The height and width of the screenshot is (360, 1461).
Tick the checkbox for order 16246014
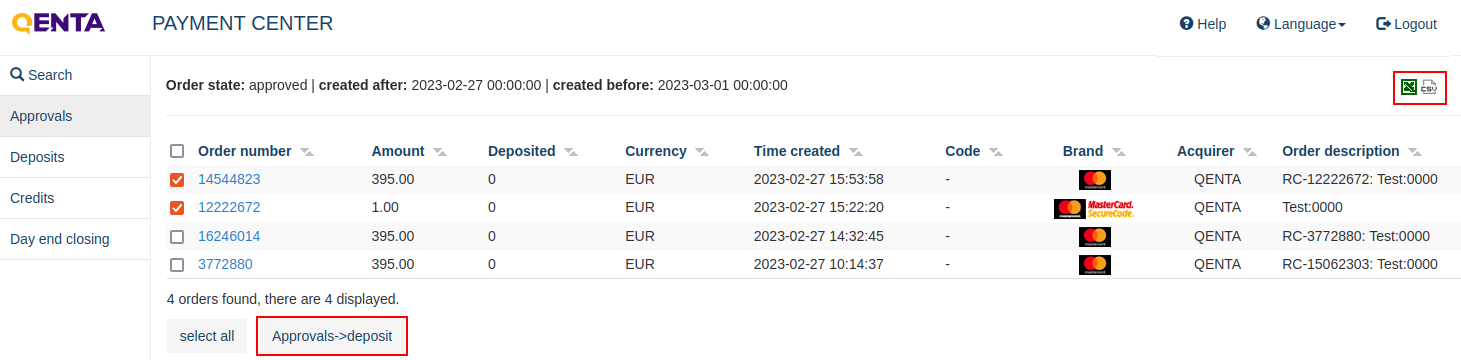177,237
